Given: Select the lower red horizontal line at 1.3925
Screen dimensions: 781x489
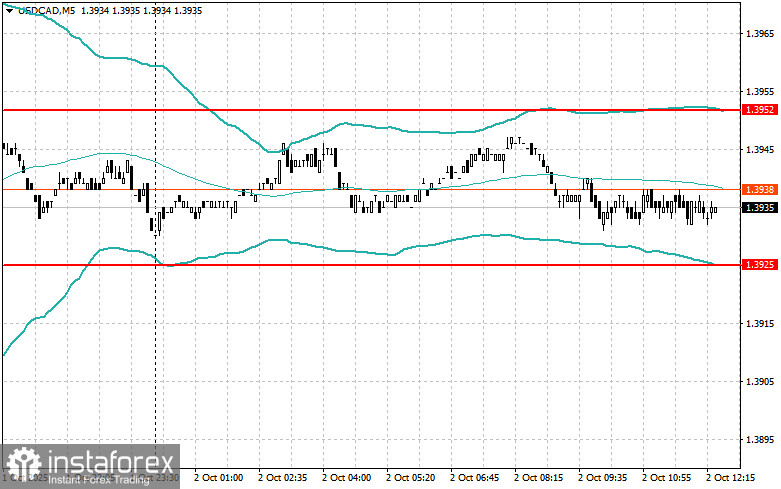Looking at the screenshot, I should click(x=372, y=265).
